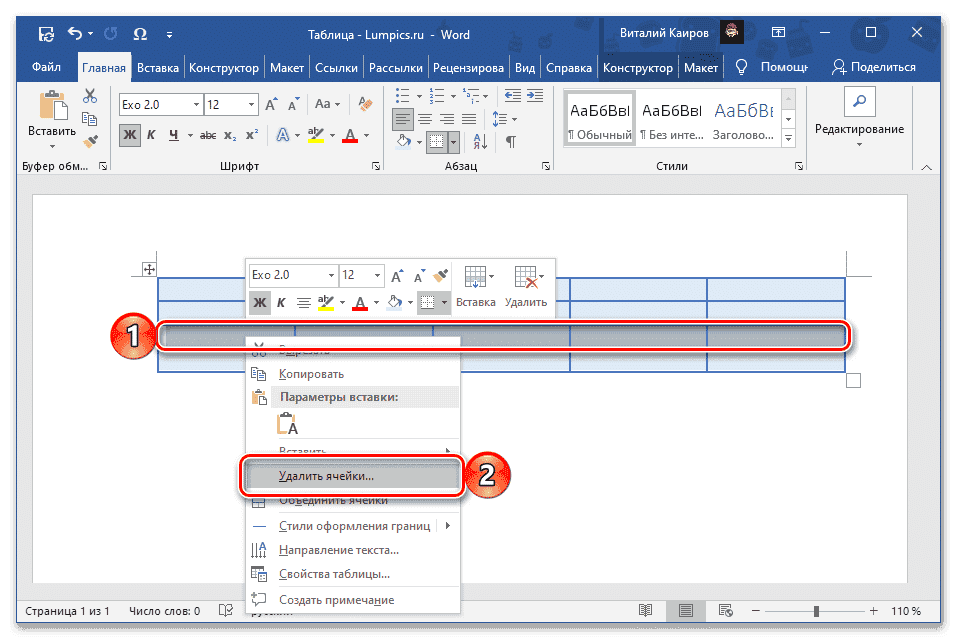
Task: Click the word count (Число слов) indicator
Action: [164, 610]
